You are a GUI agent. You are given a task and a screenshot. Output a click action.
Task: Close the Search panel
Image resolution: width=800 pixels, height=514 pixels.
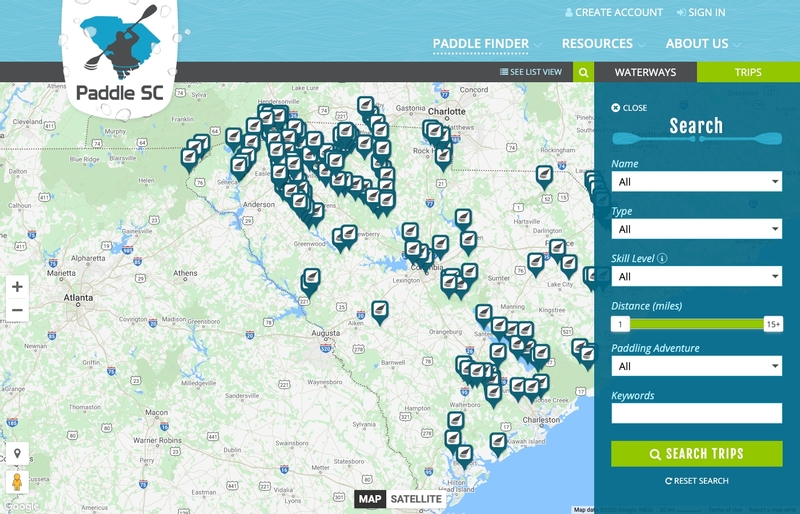[629, 108]
